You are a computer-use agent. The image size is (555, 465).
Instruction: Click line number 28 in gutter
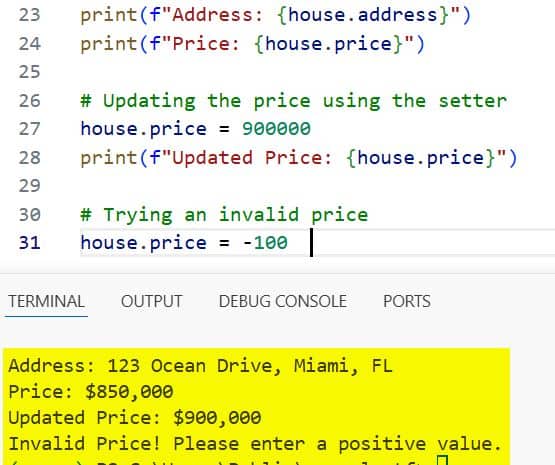(29, 157)
